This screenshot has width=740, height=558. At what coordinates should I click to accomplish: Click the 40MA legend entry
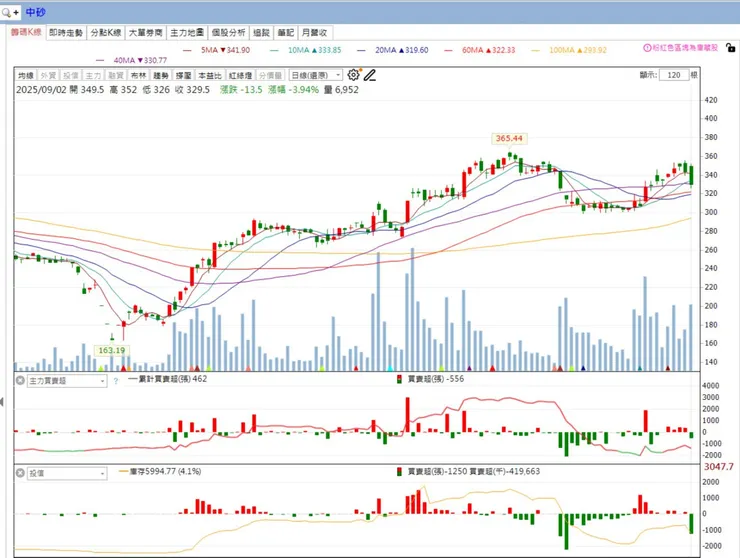[x=132, y=60]
